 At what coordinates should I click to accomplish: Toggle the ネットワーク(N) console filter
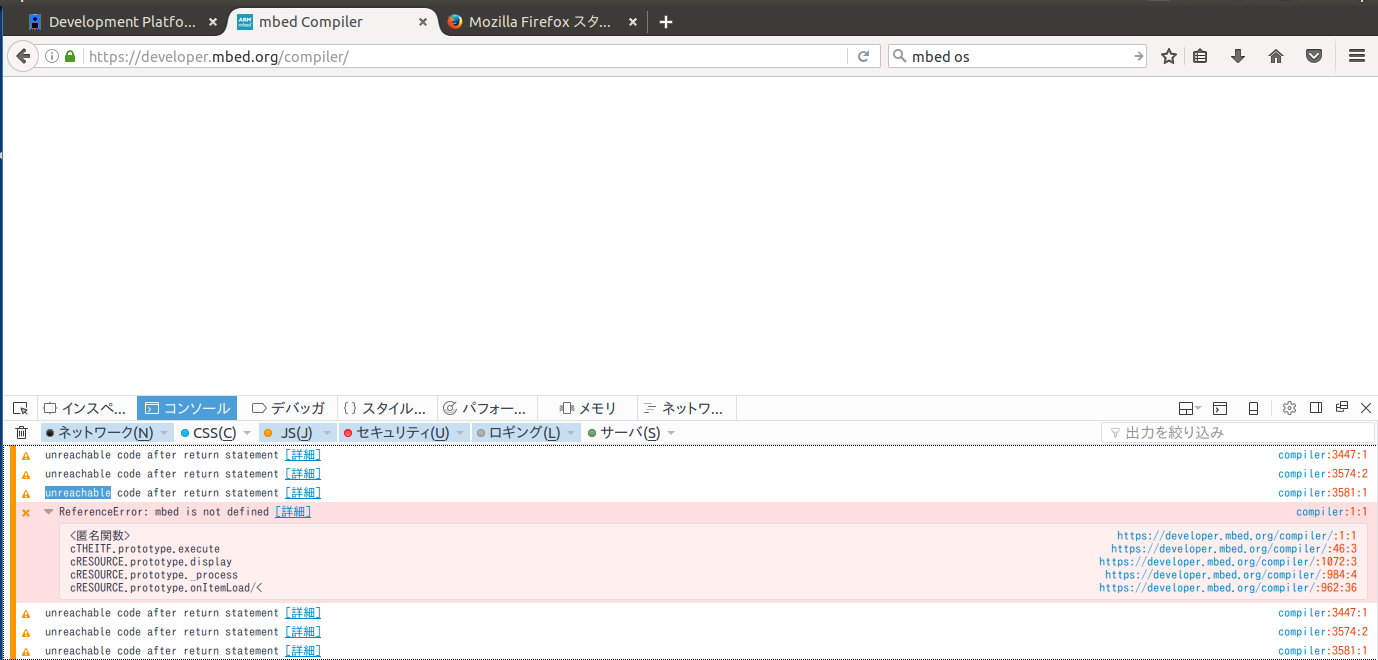99,433
